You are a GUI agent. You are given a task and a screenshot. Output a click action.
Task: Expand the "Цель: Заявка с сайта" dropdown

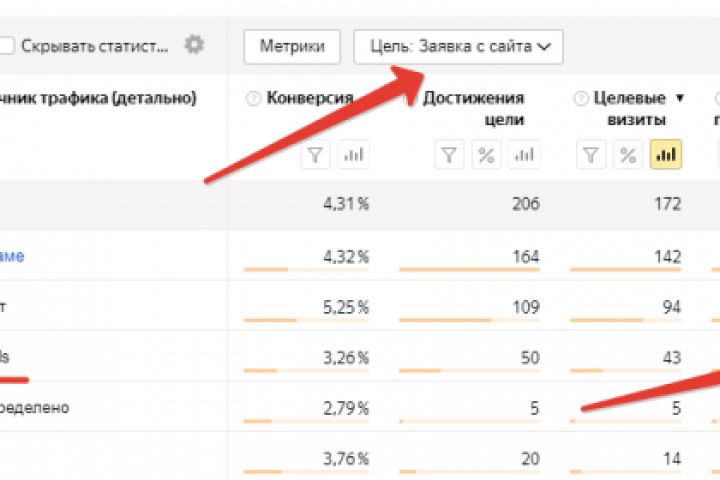click(458, 46)
